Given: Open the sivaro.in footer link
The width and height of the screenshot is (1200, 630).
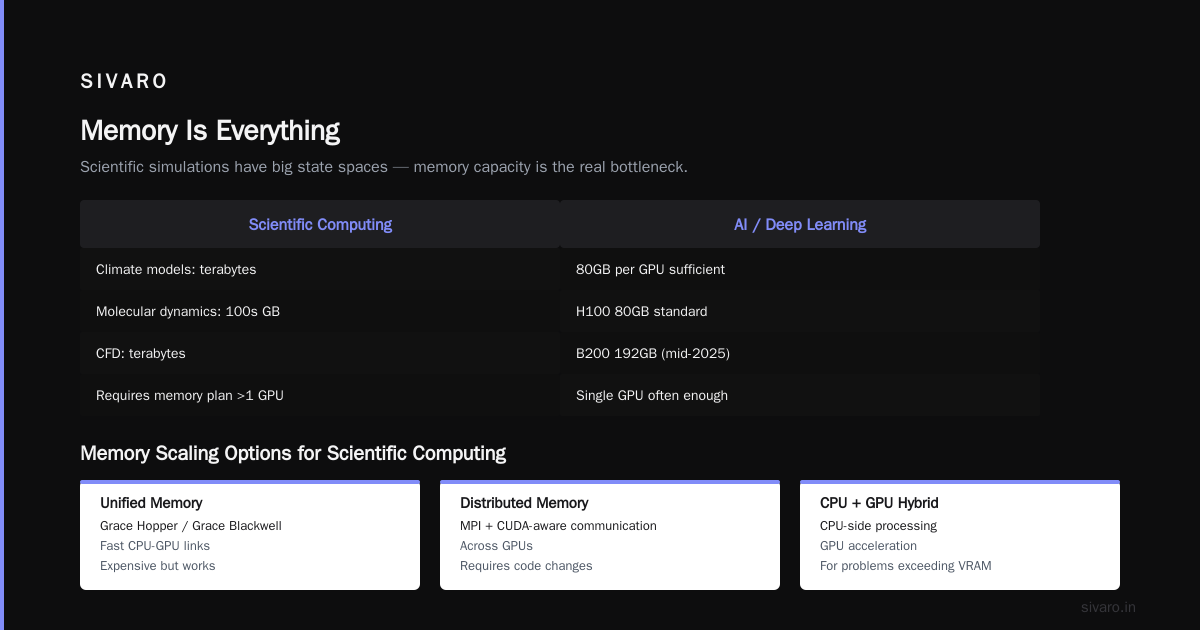Looking at the screenshot, I should (x=1108, y=607).
